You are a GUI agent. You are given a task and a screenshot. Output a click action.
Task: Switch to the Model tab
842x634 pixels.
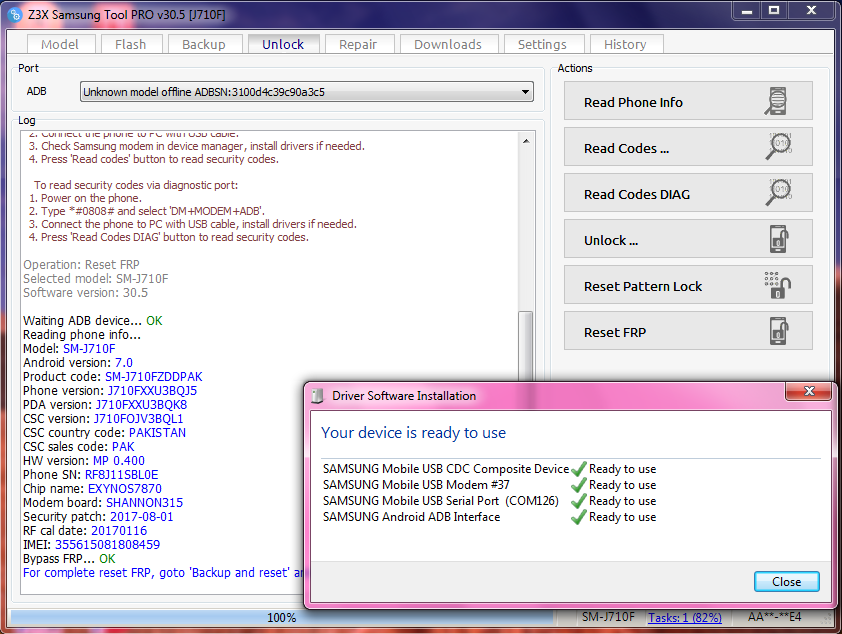click(60, 44)
